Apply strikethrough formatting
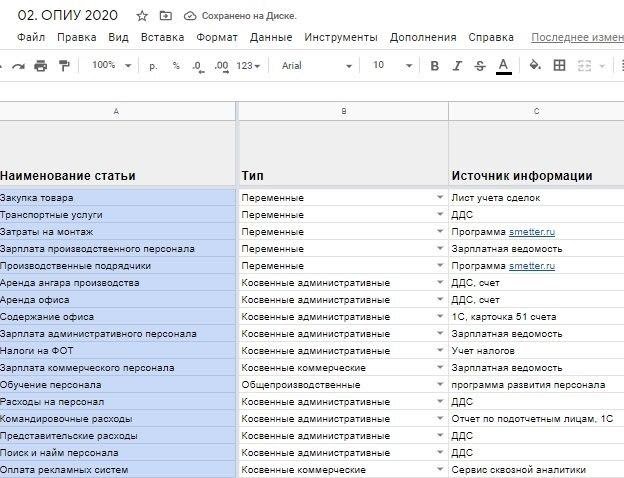 coord(480,66)
